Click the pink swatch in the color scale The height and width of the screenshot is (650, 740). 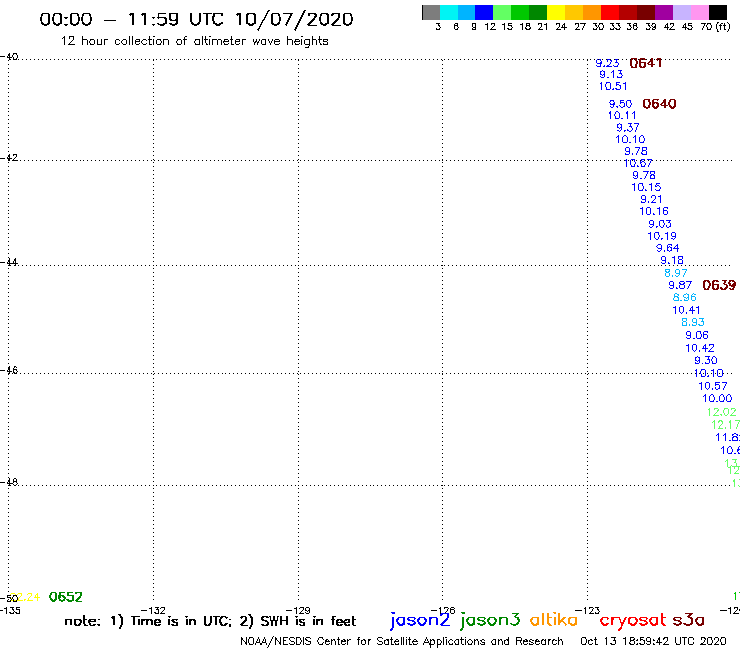coord(699,12)
